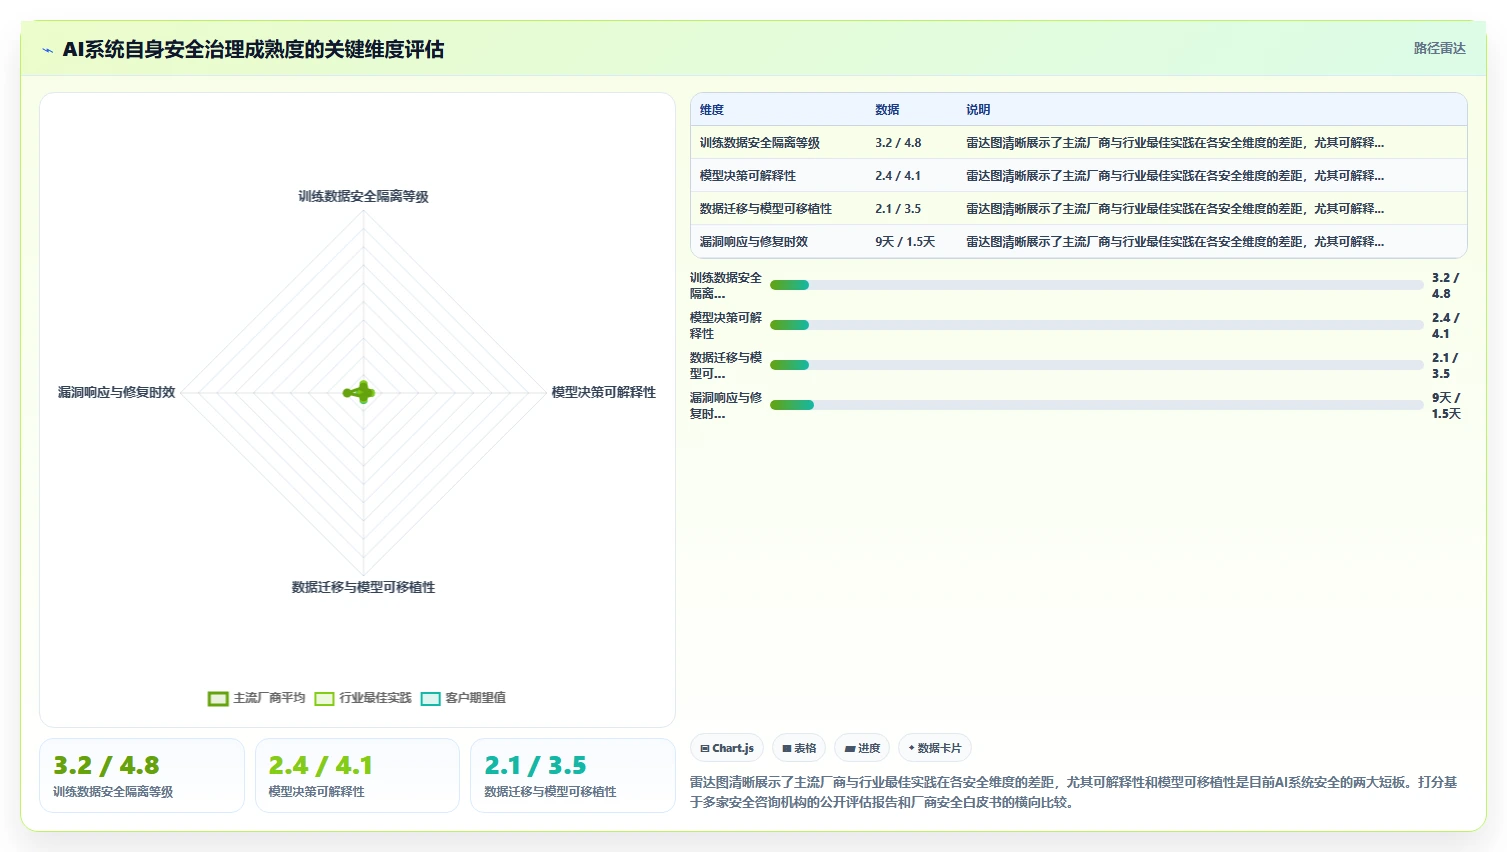Select the 数据卡片 tag chip
Viewport: 1507px width, 852px height.
(x=935, y=748)
